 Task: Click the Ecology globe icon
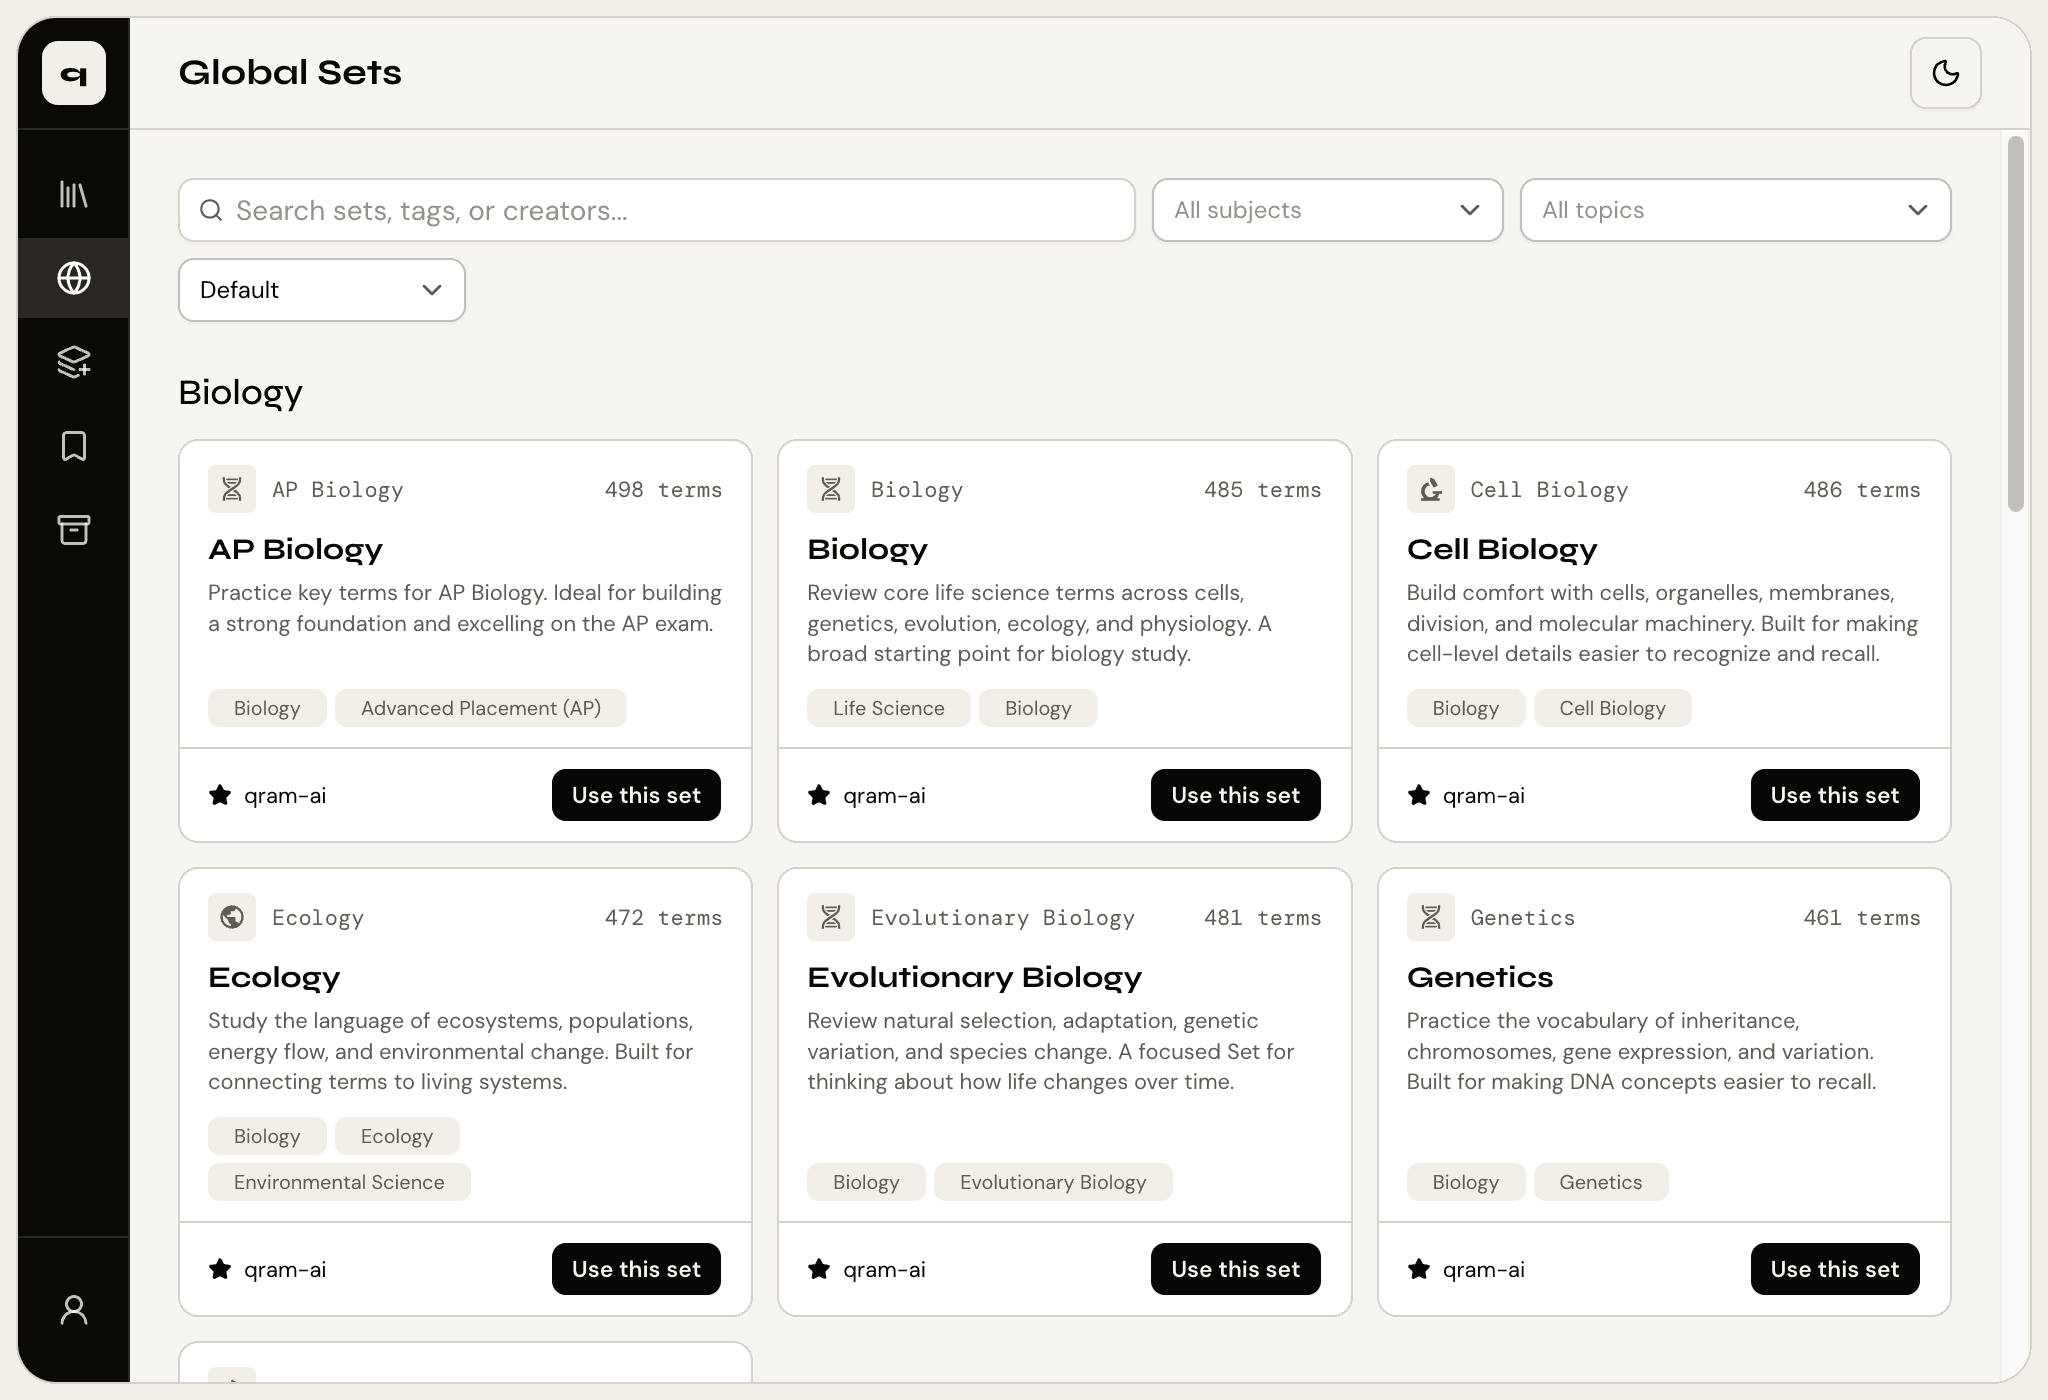[x=232, y=917]
